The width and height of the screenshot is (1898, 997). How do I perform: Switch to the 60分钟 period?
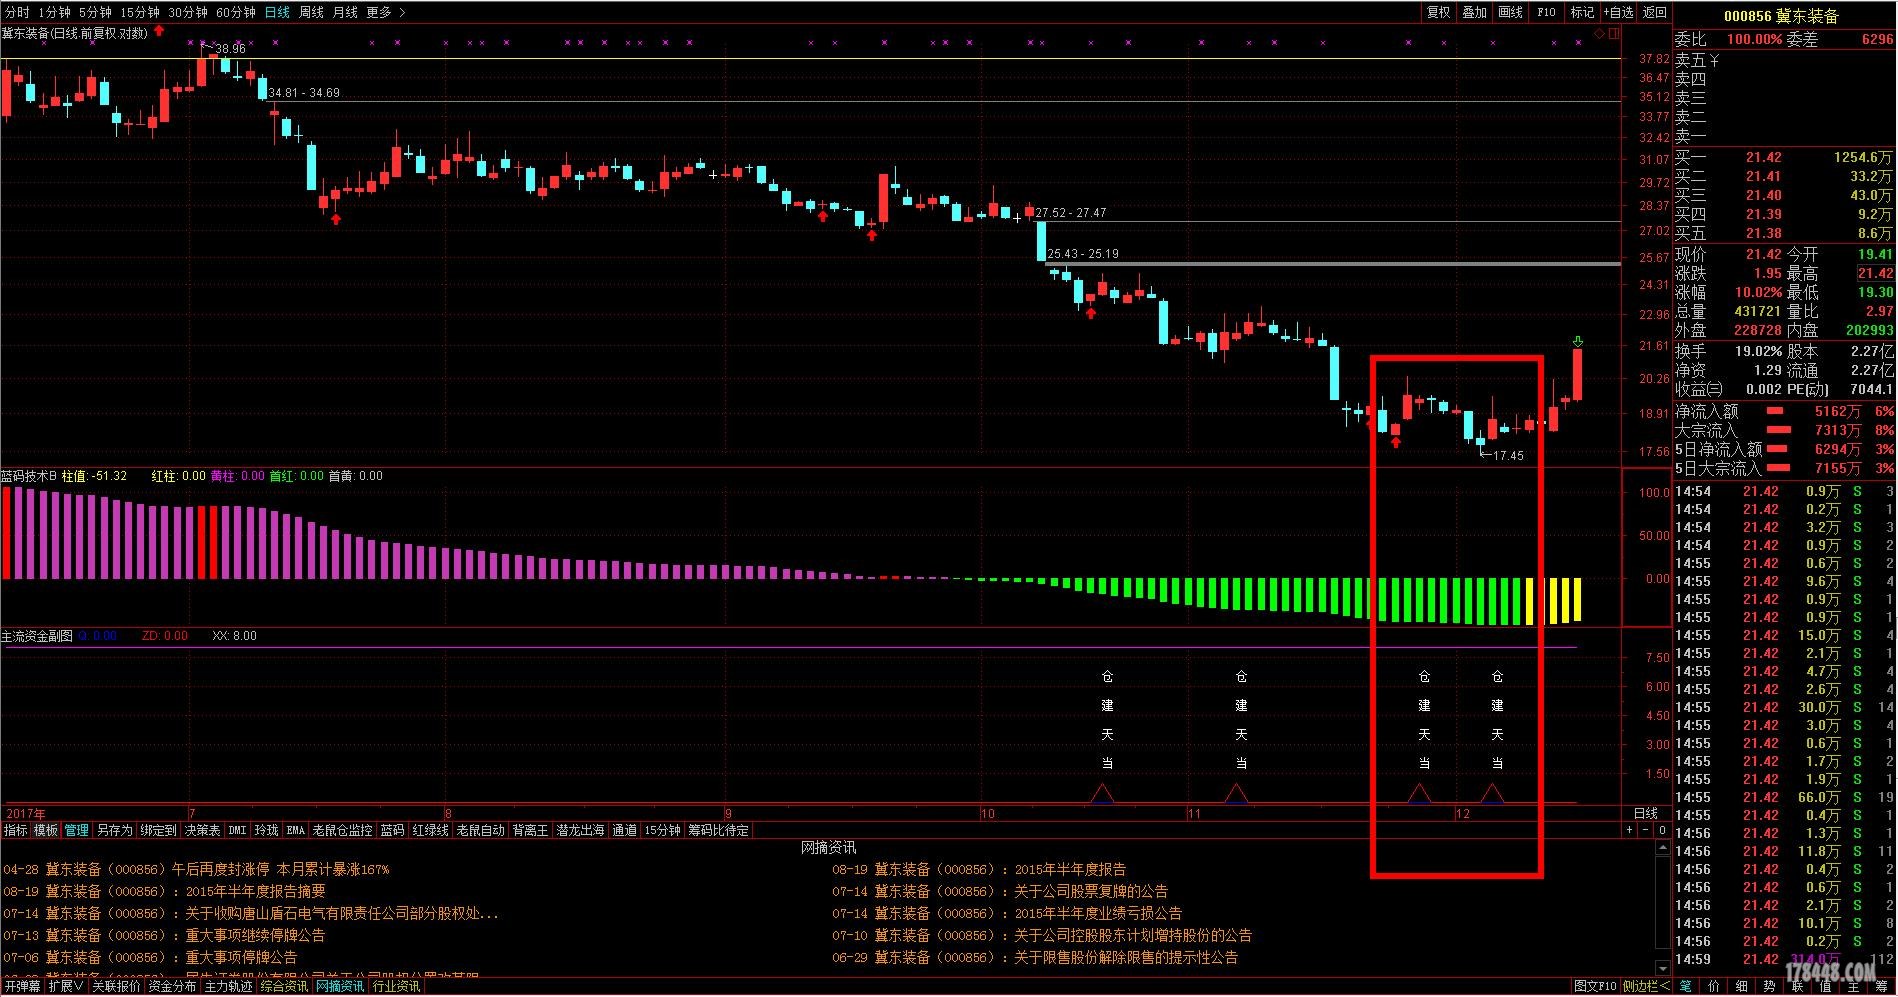(x=235, y=12)
